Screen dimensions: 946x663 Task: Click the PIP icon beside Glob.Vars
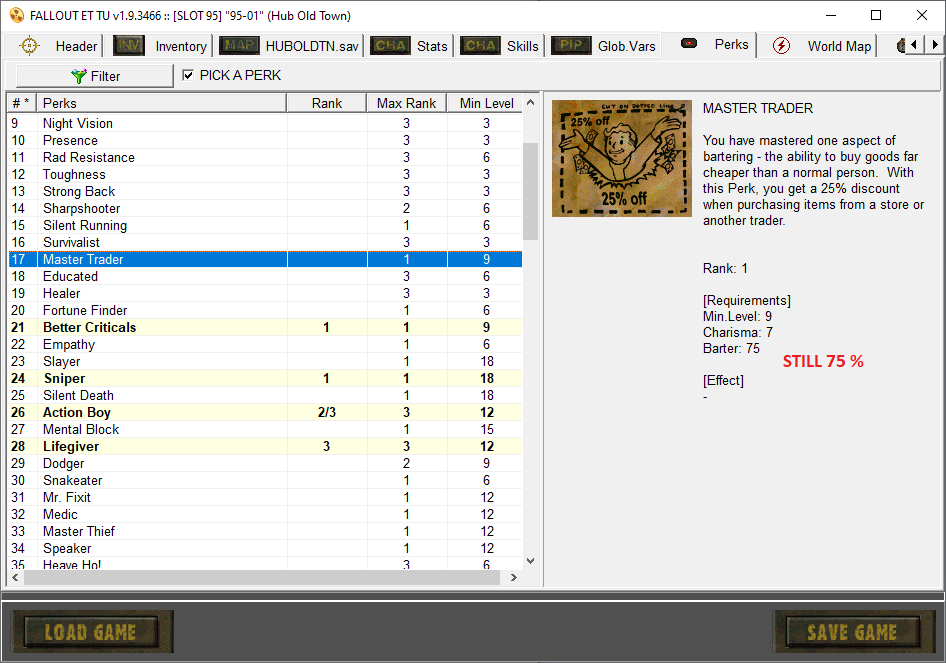tap(571, 46)
